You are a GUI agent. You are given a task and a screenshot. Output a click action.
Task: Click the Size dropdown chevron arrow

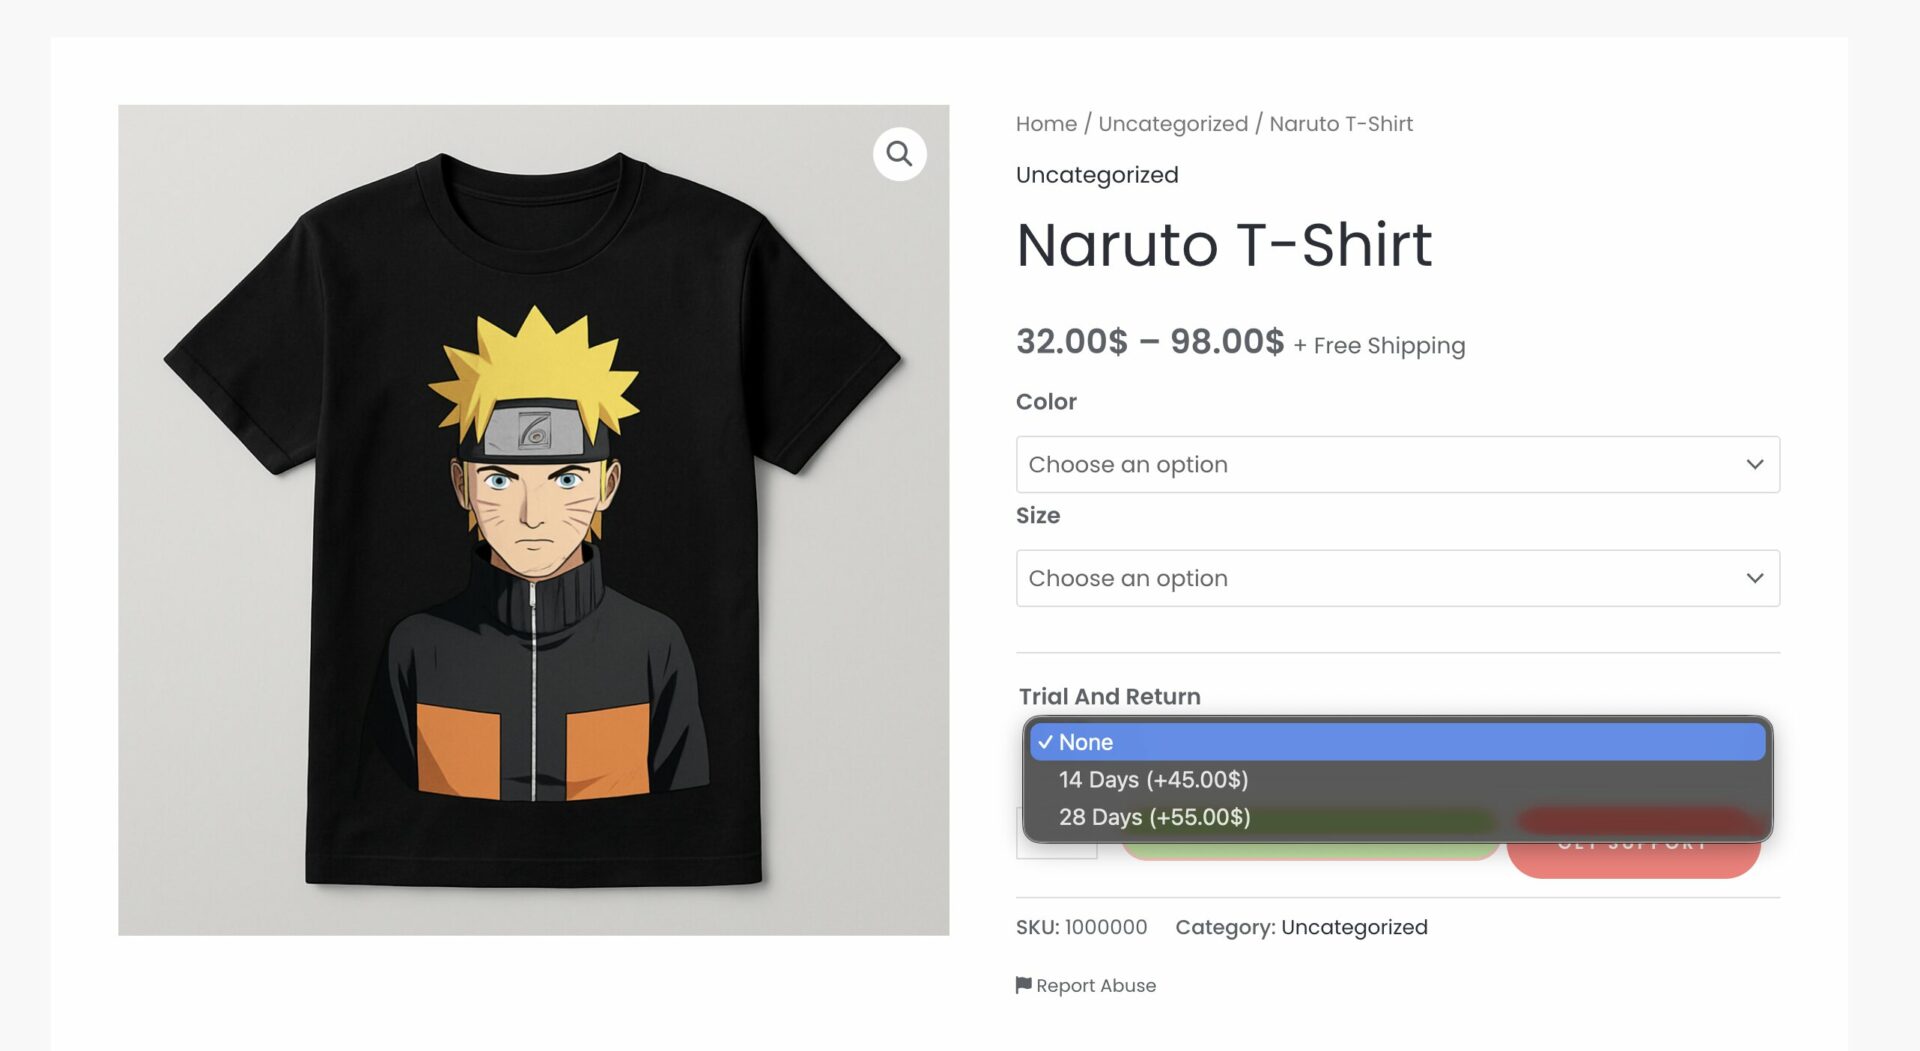point(1754,578)
